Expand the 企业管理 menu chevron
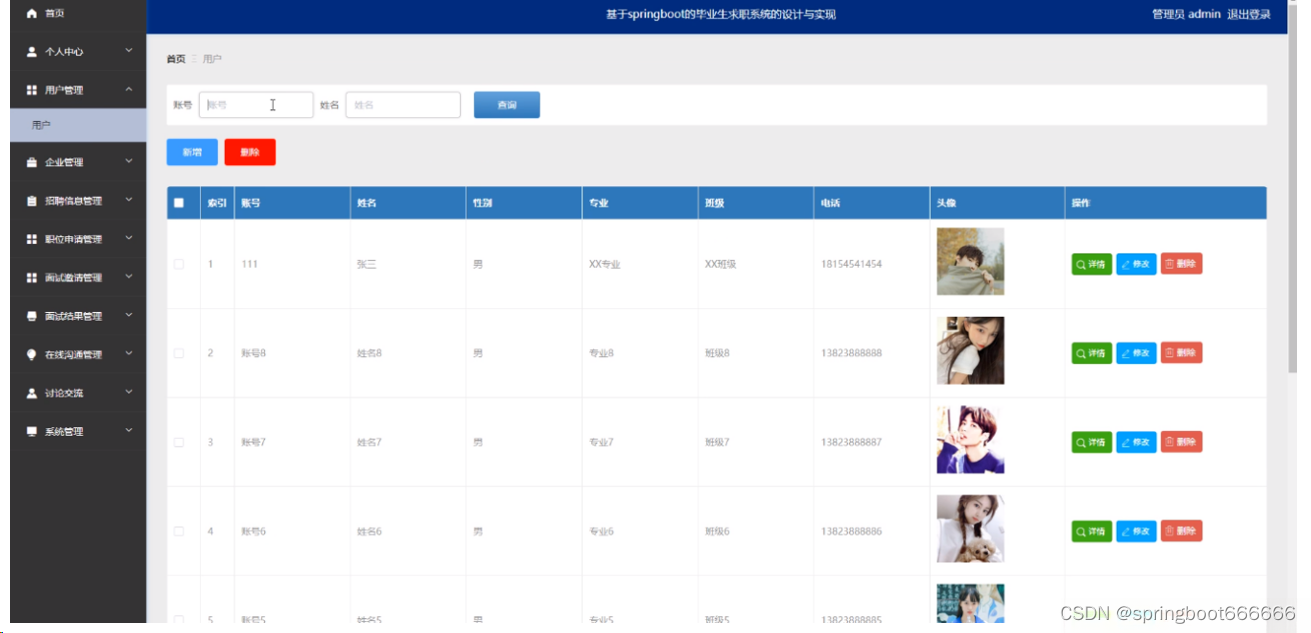Screen dimensions: 1311x633 tap(129, 161)
